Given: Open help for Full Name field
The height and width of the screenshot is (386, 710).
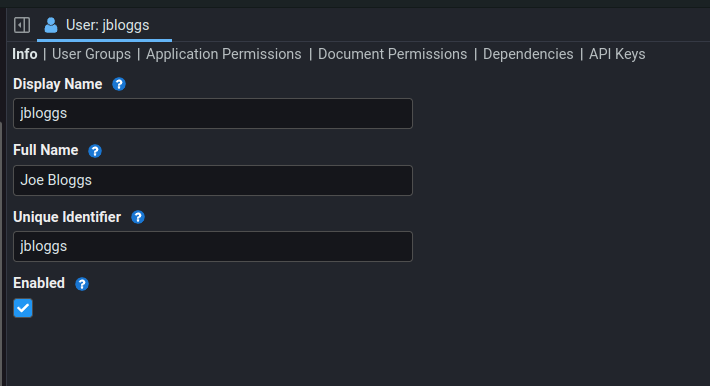Looking at the screenshot, I should (x=95, y=151).
